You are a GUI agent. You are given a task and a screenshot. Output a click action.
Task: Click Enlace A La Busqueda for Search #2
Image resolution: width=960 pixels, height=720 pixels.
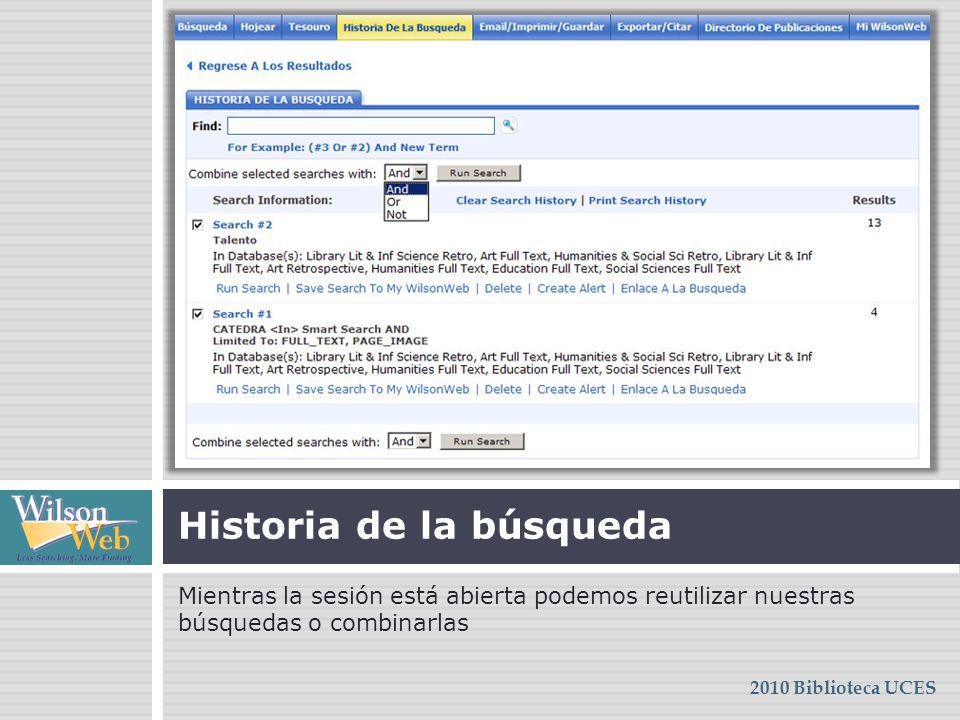tap(683, 288)
